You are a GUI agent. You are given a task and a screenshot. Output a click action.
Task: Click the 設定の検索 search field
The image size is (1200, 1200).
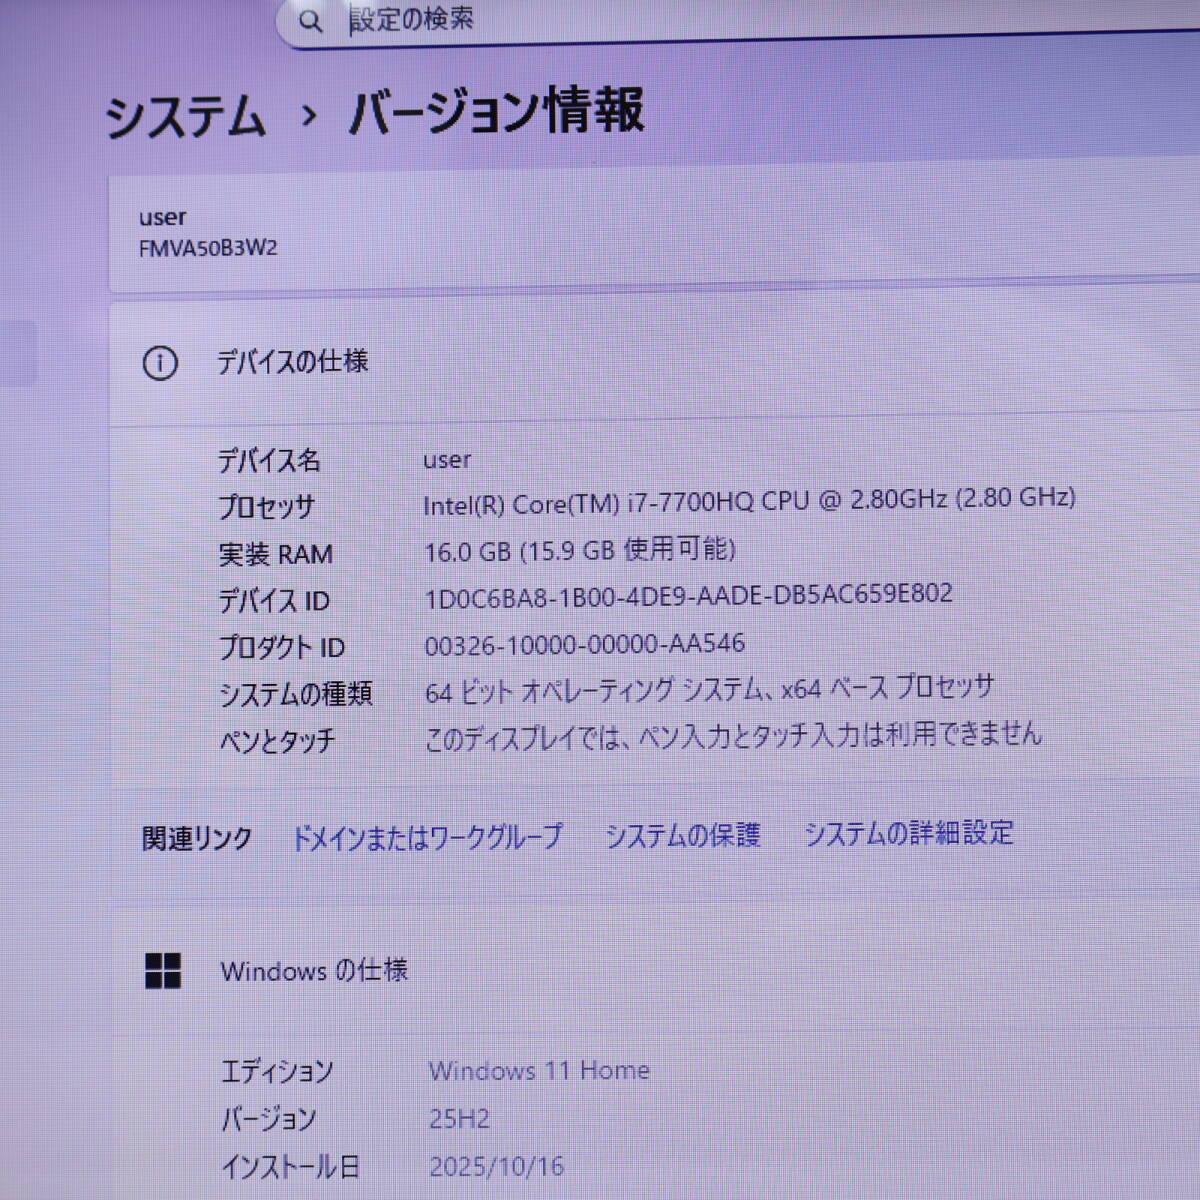click(x=738, y=22)
